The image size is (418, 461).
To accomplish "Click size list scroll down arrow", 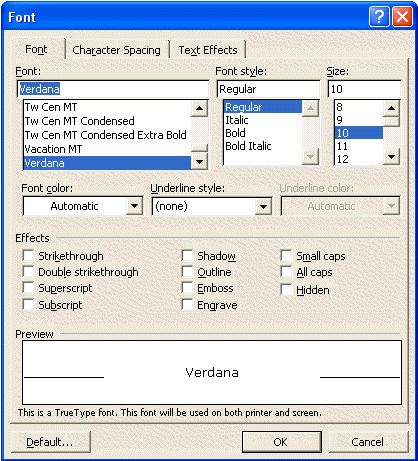I will [x=391, y=157].
